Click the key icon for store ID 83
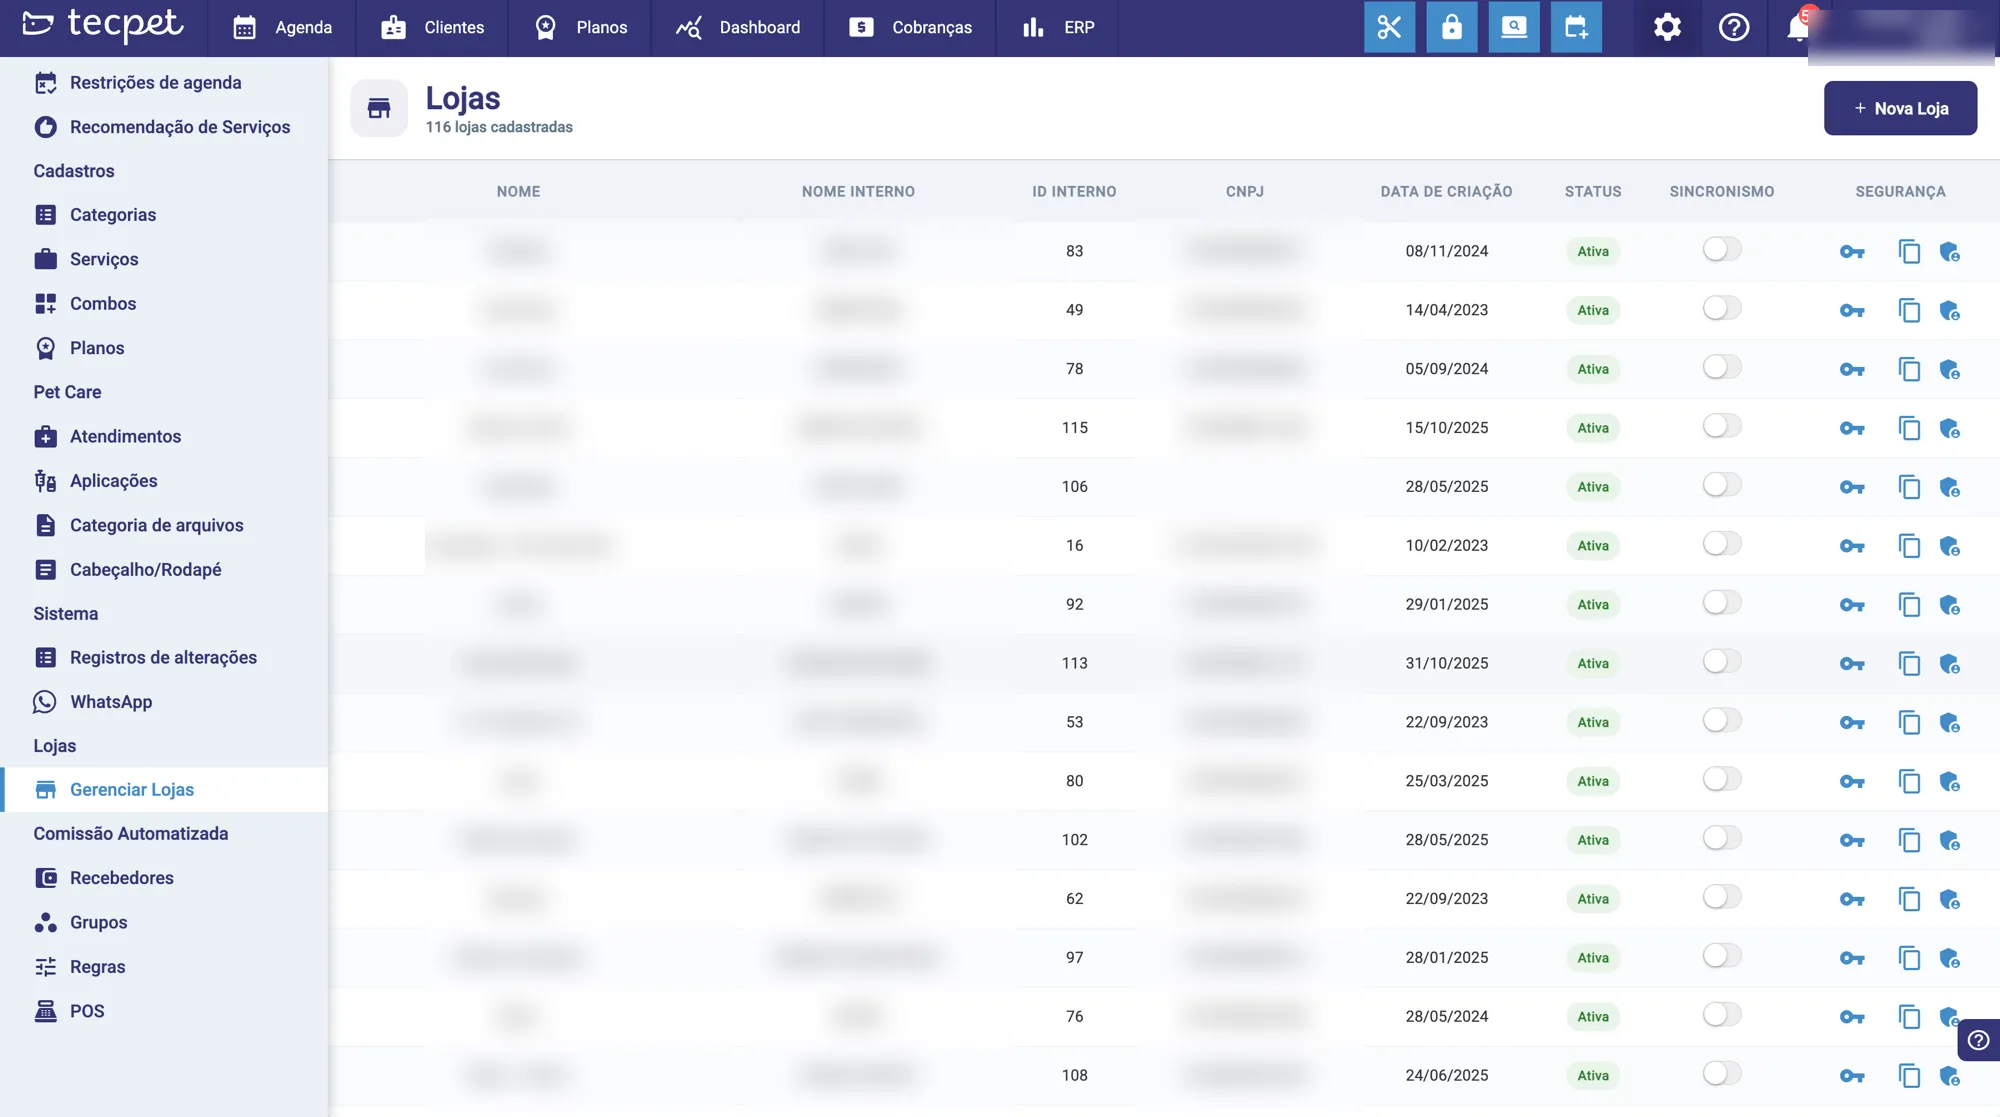This screenshot has height=1117, width=2000. 1852,252
